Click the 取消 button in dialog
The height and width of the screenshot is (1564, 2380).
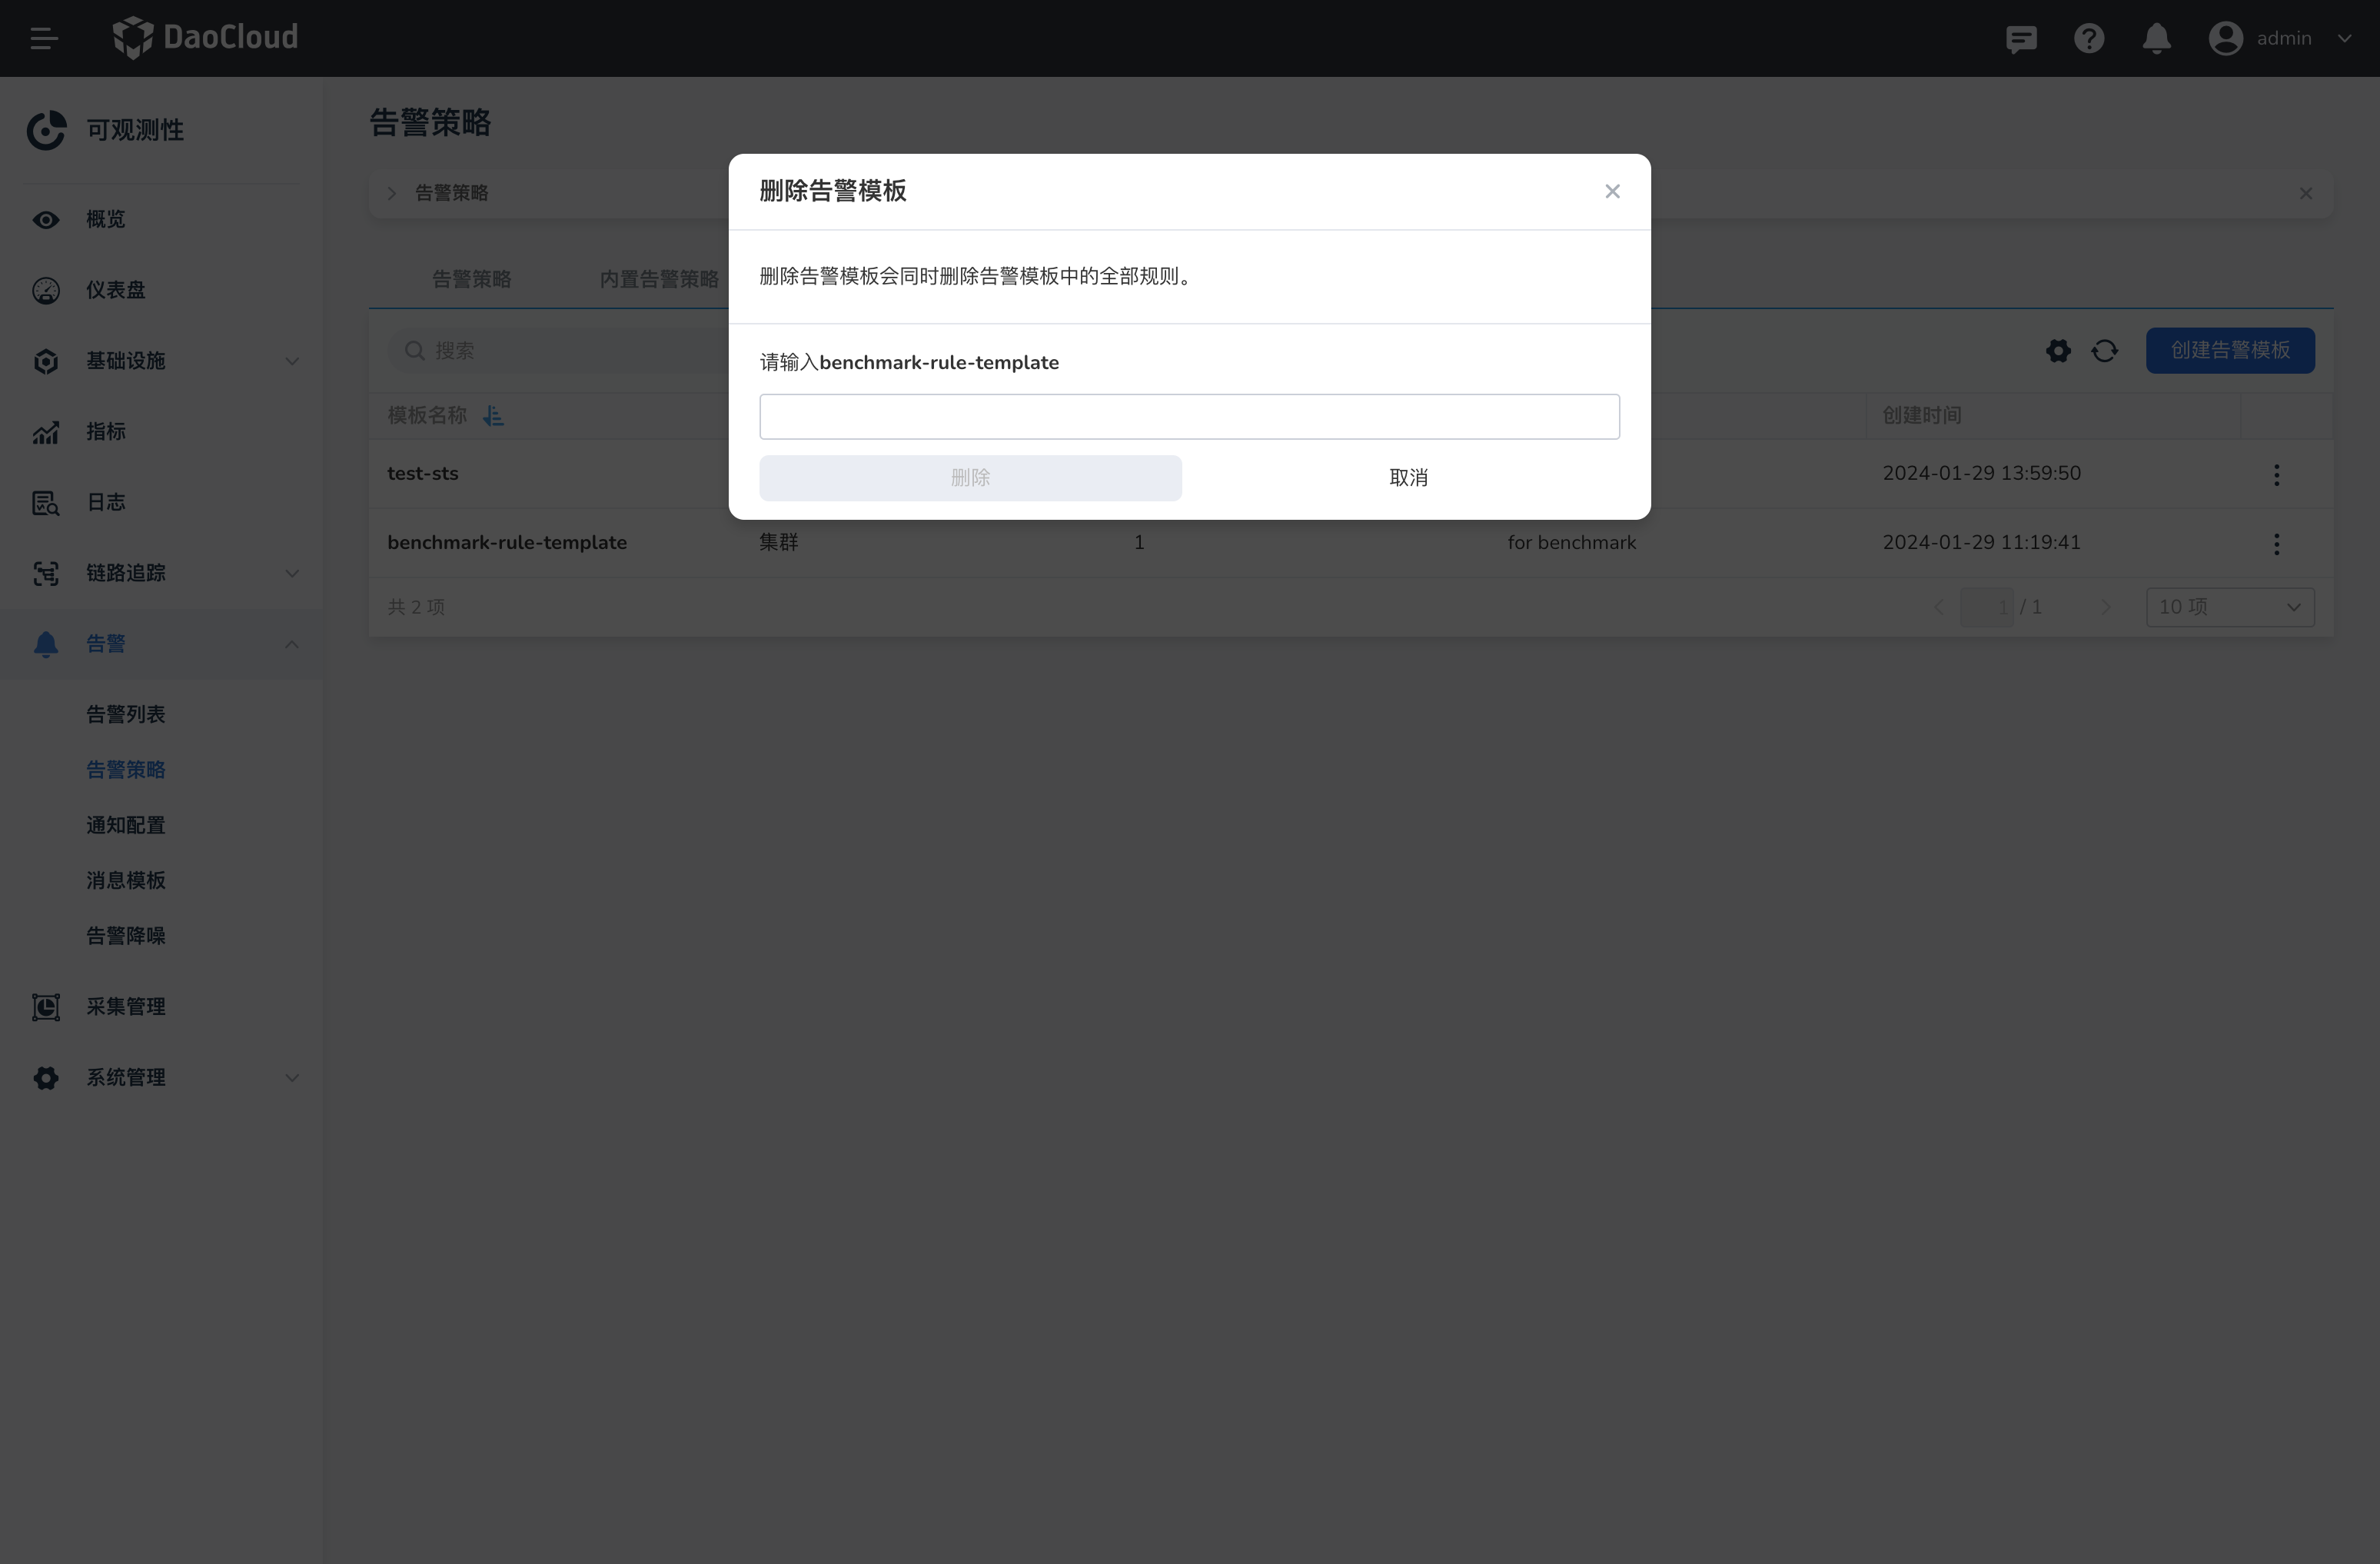pyautogui.click(x=1408, y=478)
